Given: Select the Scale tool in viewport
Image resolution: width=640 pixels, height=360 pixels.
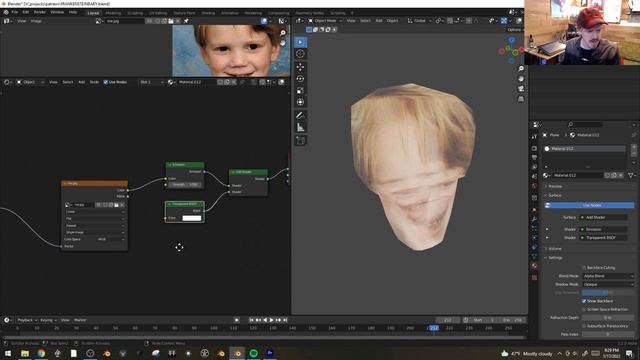Looking at the screenshot, I should pos(300,91).
